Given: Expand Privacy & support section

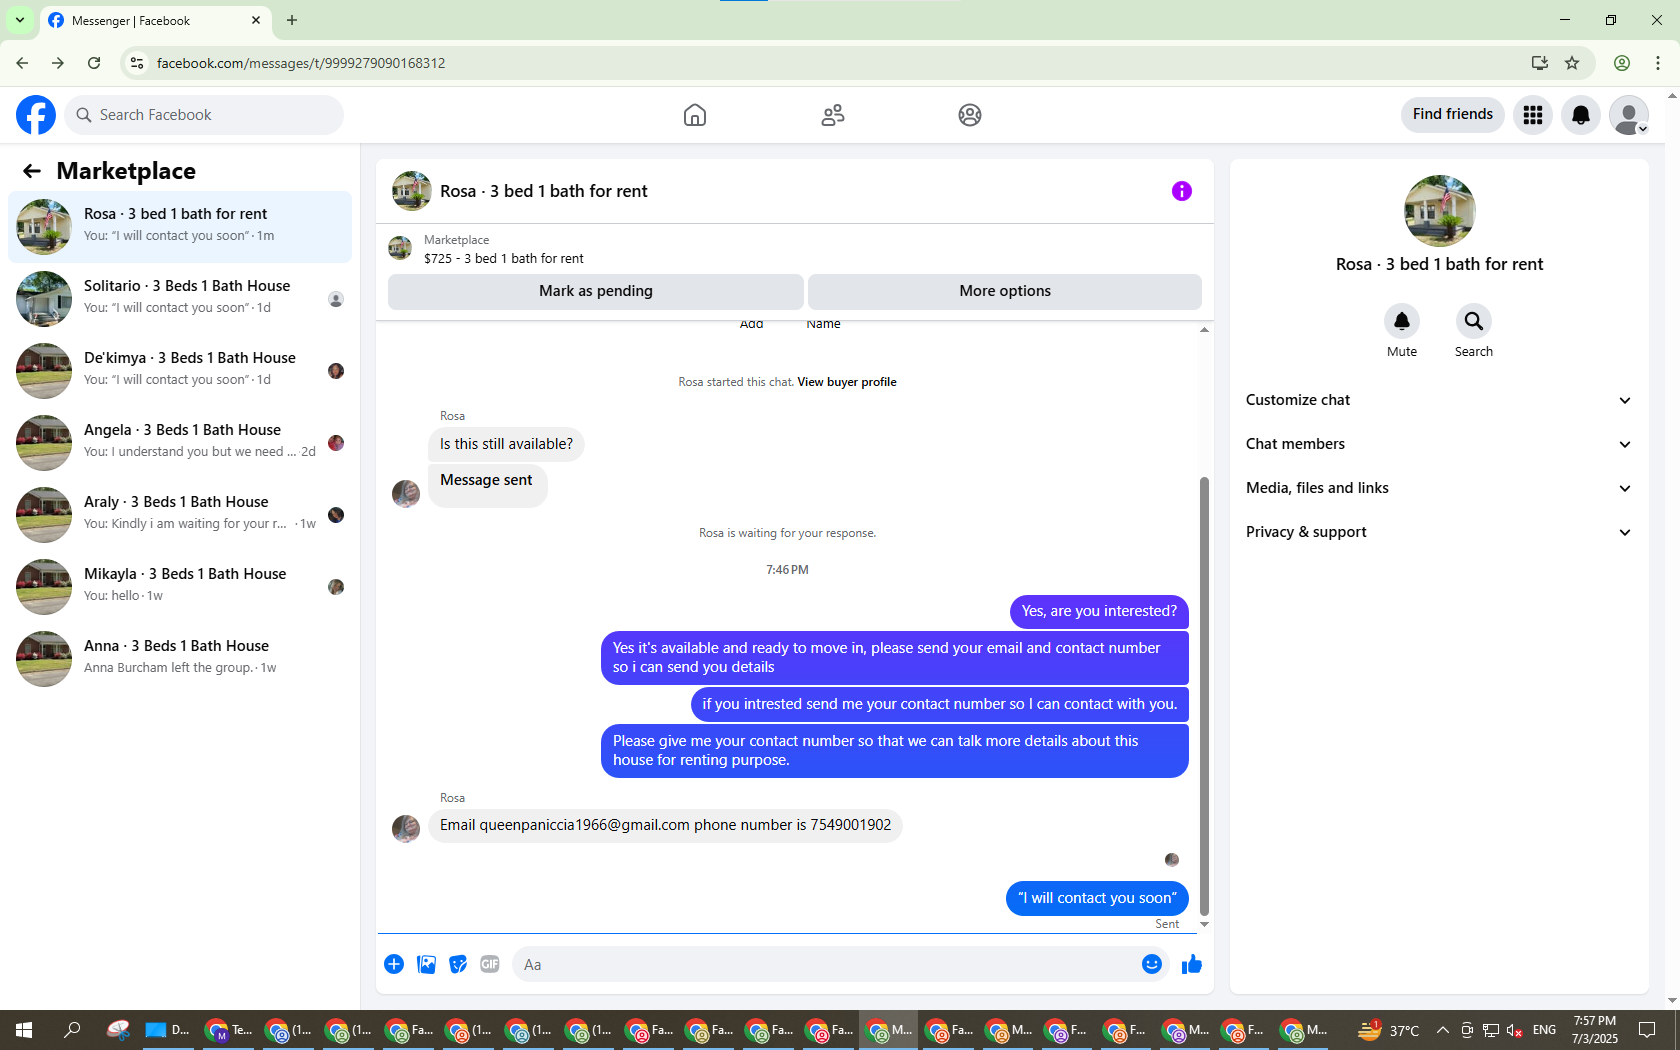Looking at the screenshot, I should 1439,532.
